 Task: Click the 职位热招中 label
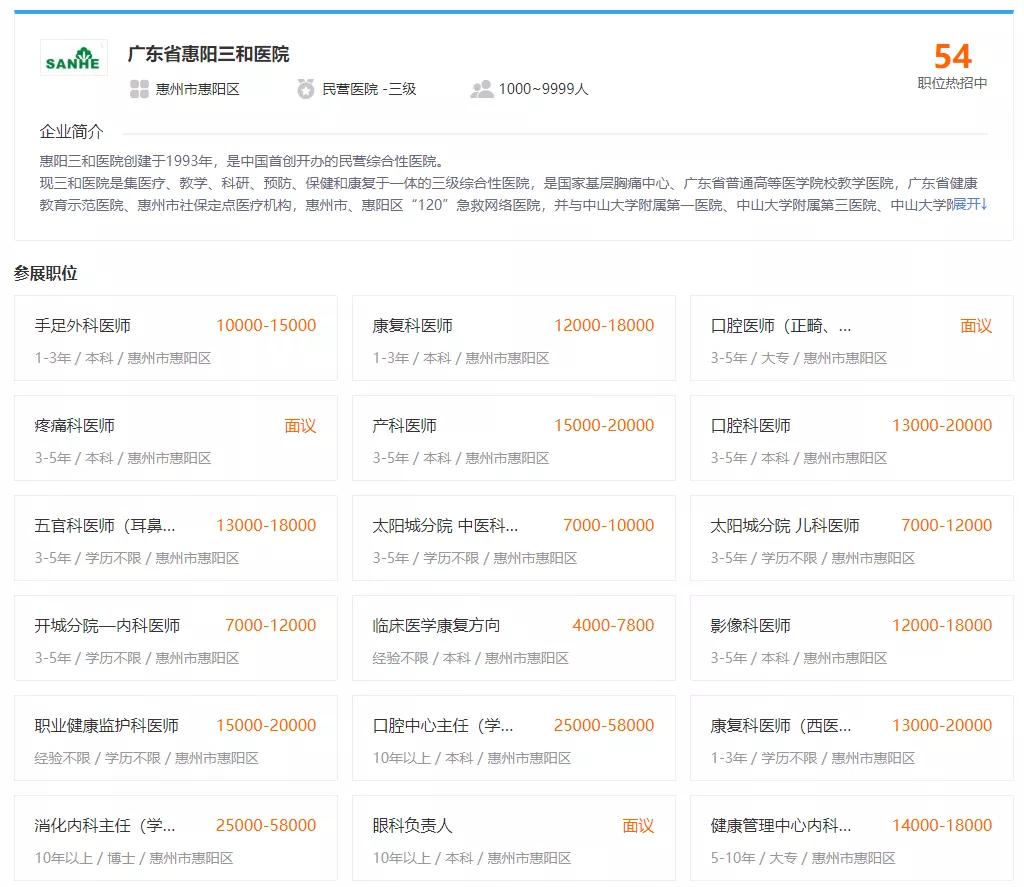(950, 85)
